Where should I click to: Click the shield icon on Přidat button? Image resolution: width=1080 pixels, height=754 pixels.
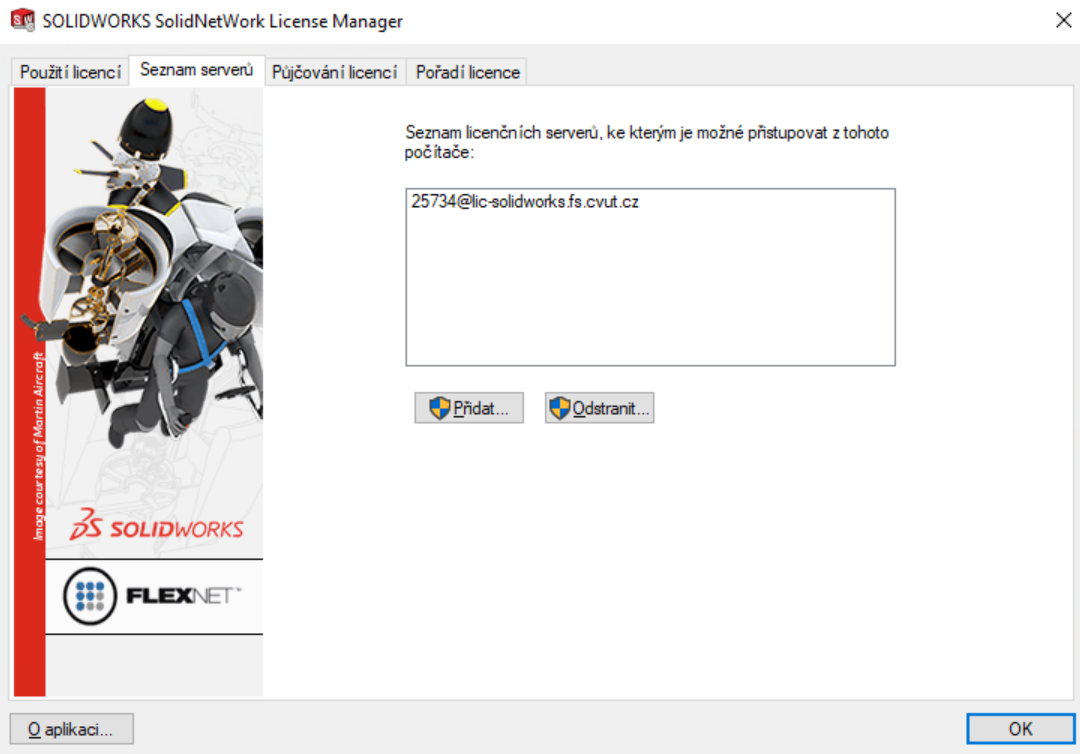click(439, 408)
